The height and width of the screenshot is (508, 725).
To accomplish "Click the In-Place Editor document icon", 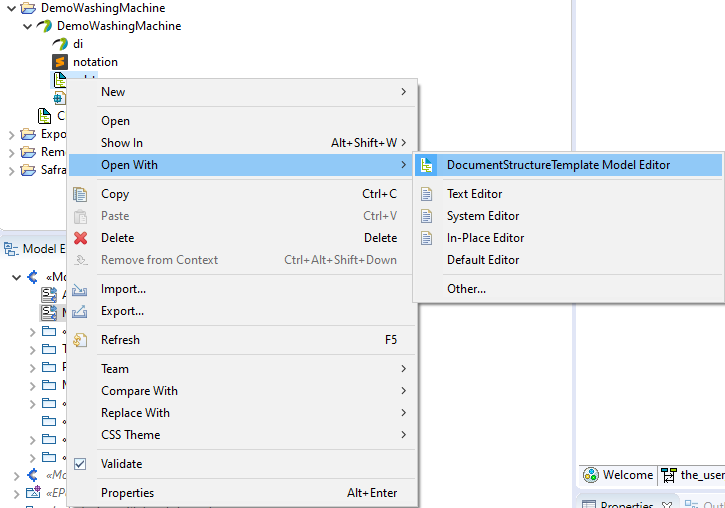I will (x=426, y=238).
